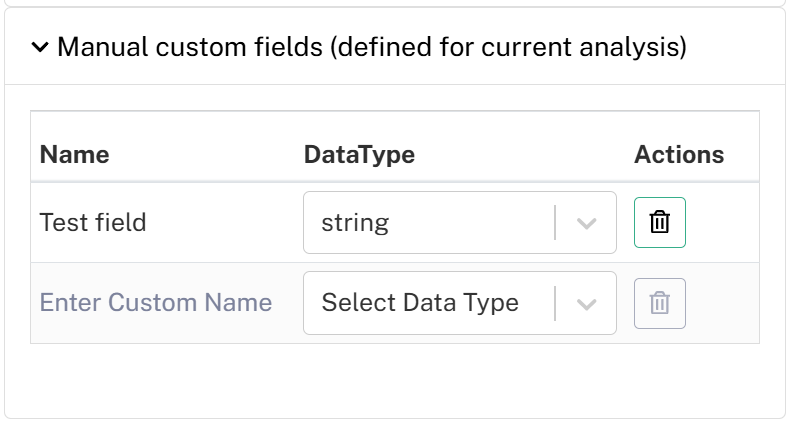809x446 pixels.
Task: Open the string data type dropdown arrow
Action: coord(587,223)
